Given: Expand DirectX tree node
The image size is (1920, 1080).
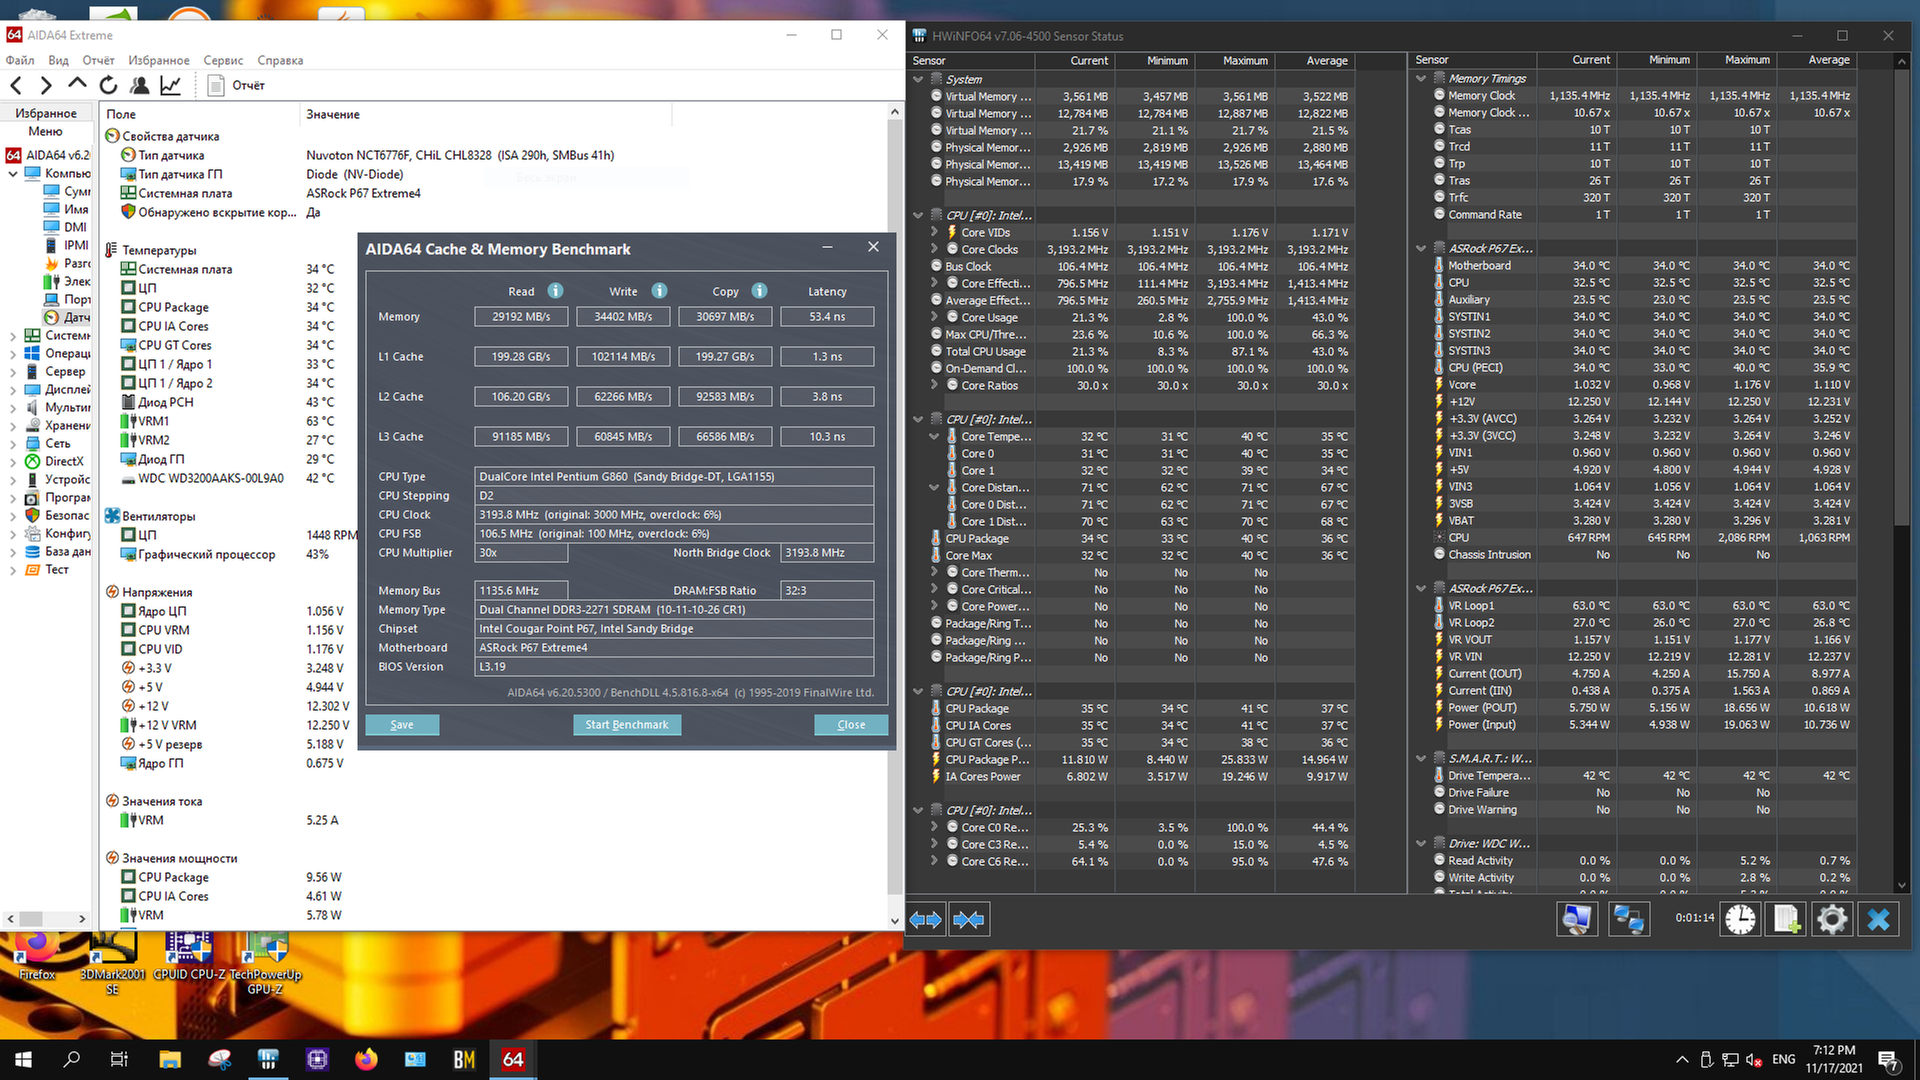Looking at the screenshot, I should (12, 461).
